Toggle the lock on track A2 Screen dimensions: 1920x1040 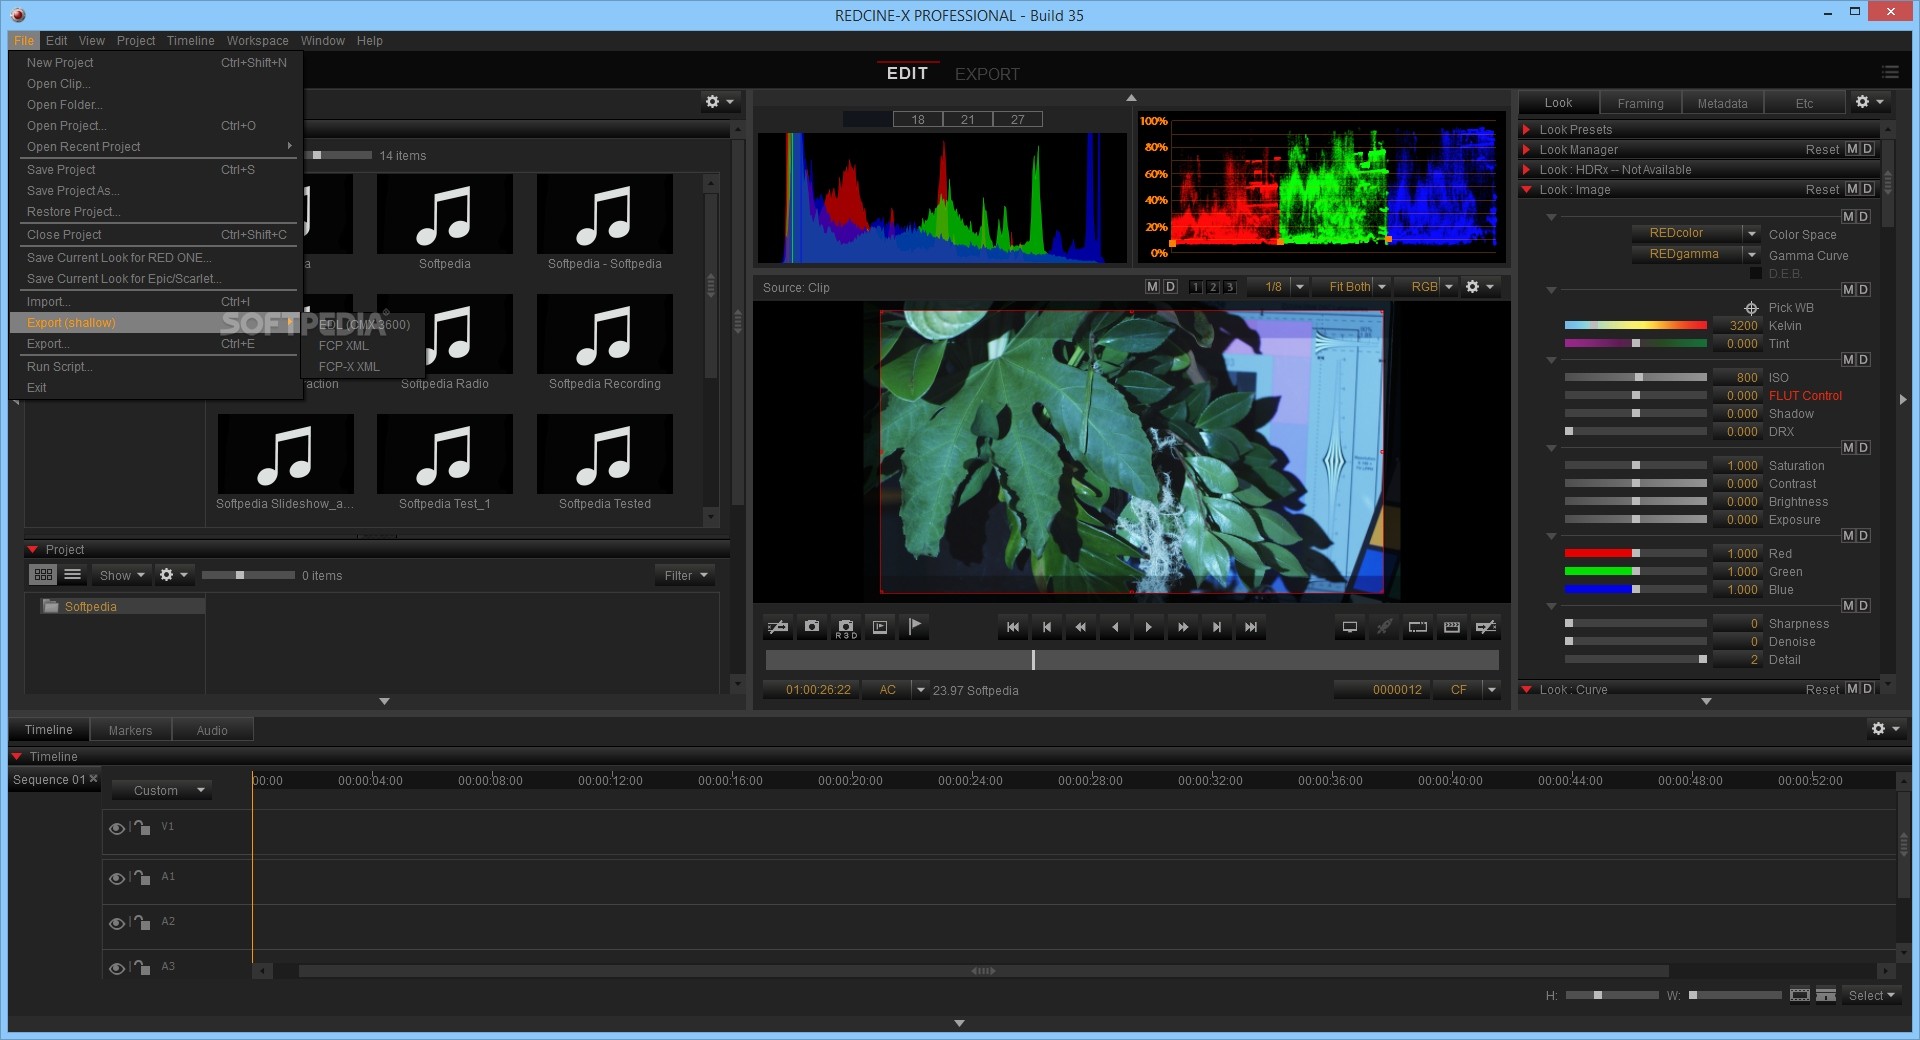point(143,922)
